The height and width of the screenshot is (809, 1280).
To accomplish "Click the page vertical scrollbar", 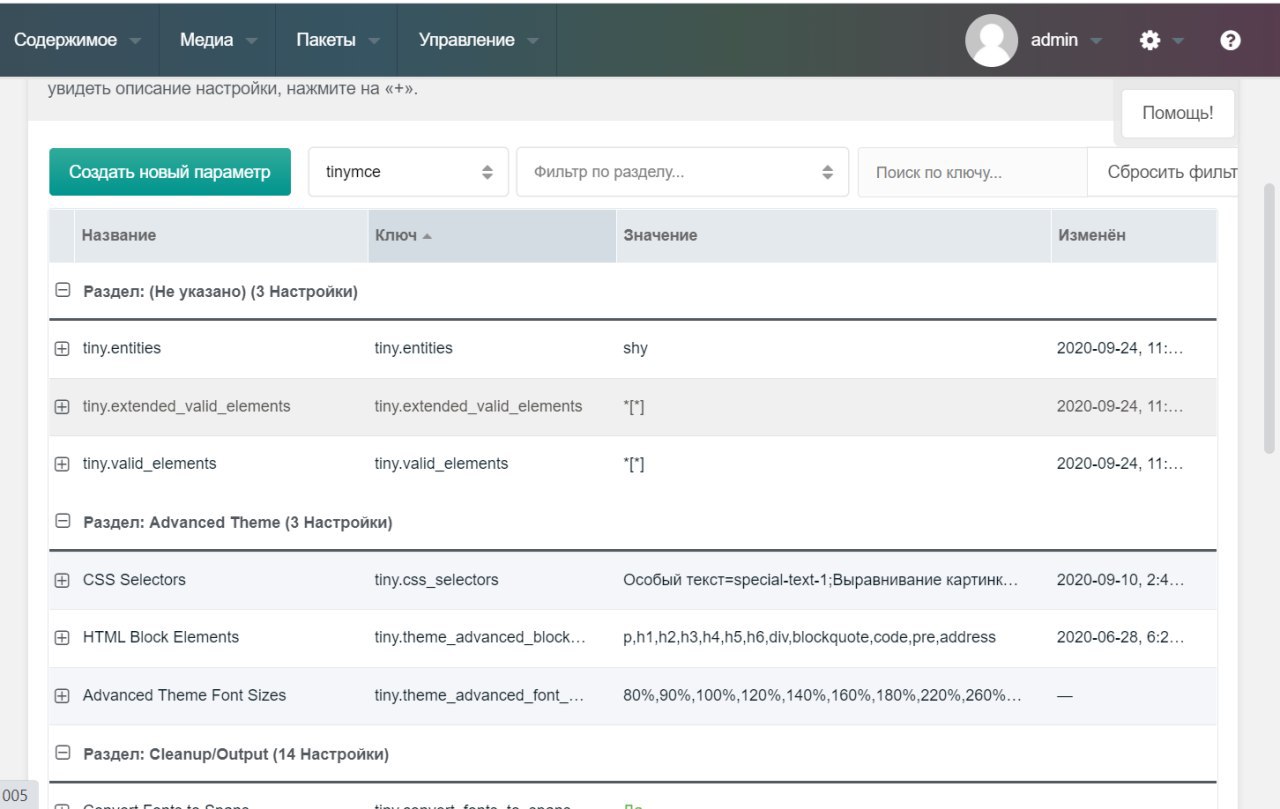I will coord(1270,318).
